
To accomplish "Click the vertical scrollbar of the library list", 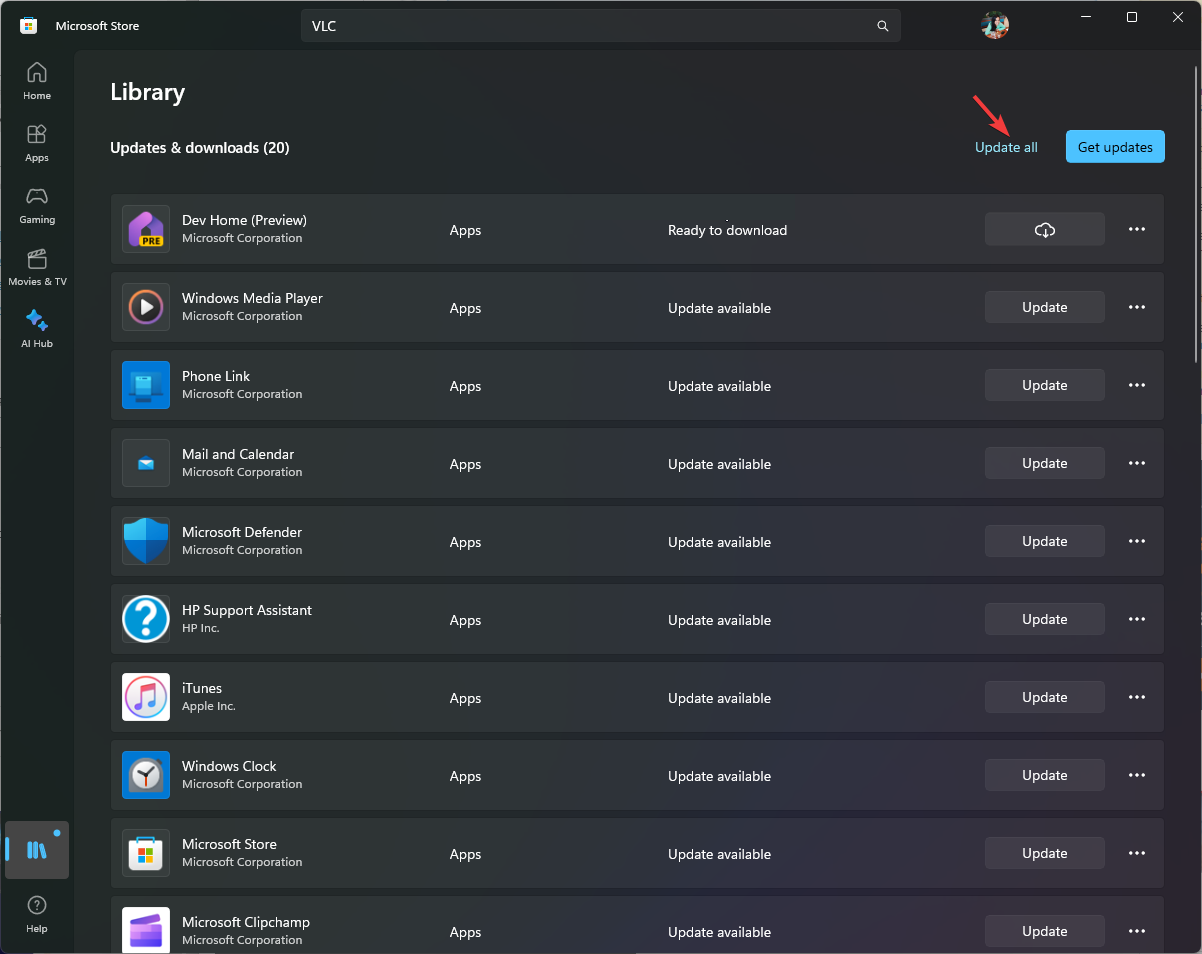I will (x=1196, y=214).
